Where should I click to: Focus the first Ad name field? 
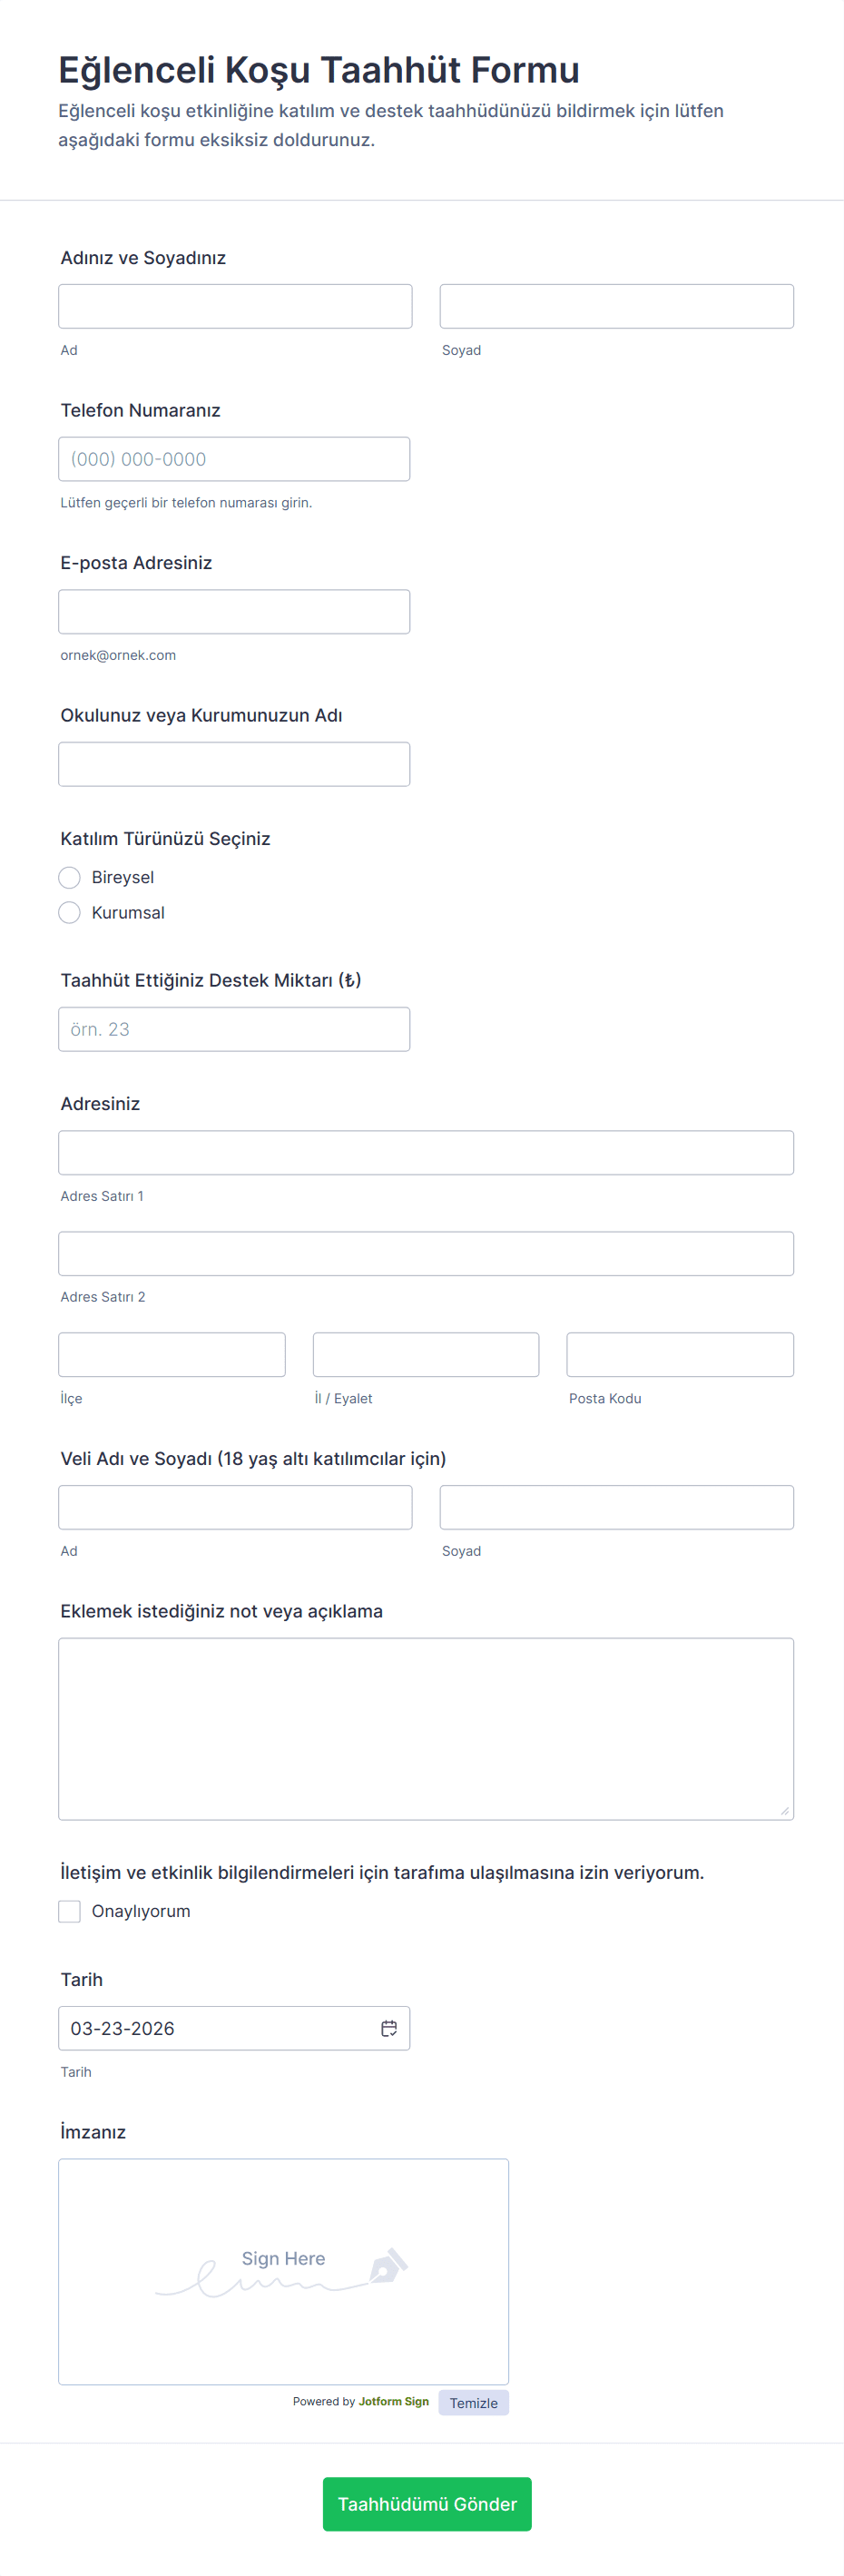pyautogui.click(x=235, y=306)
